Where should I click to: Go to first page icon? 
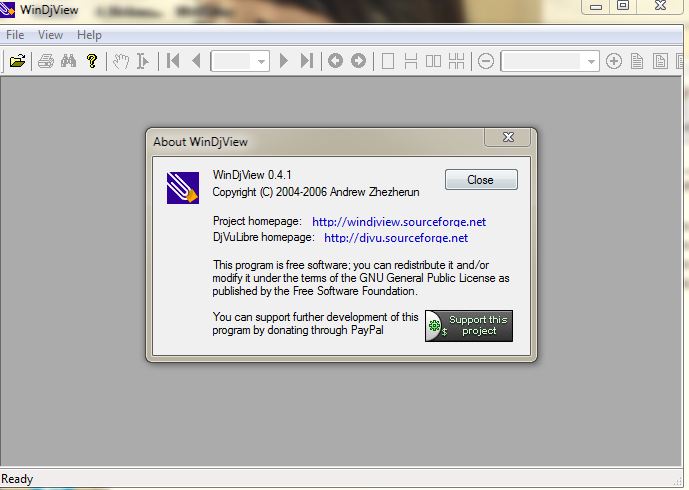(x=173, y=61)
